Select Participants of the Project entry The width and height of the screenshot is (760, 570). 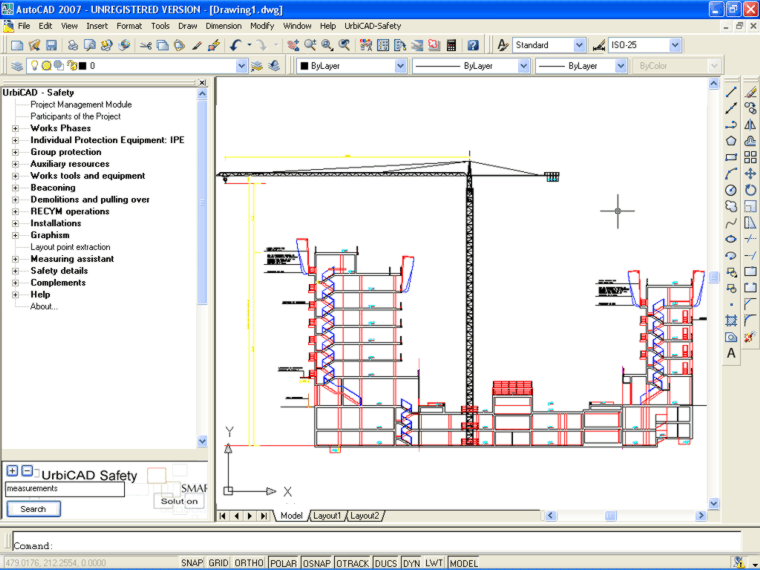[x=76, y=116]
